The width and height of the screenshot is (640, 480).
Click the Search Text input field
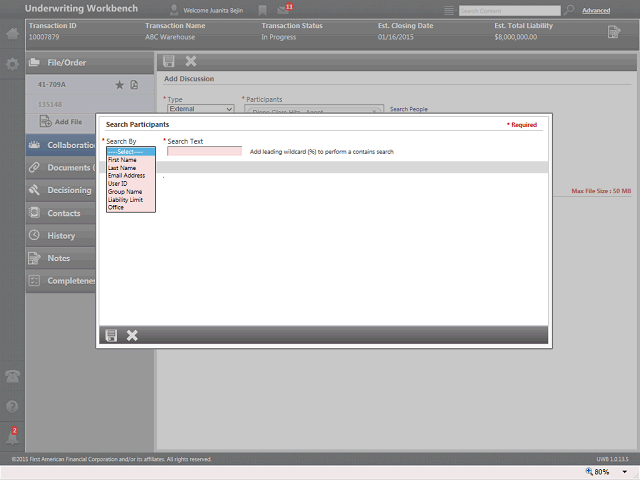click(204, 151)
